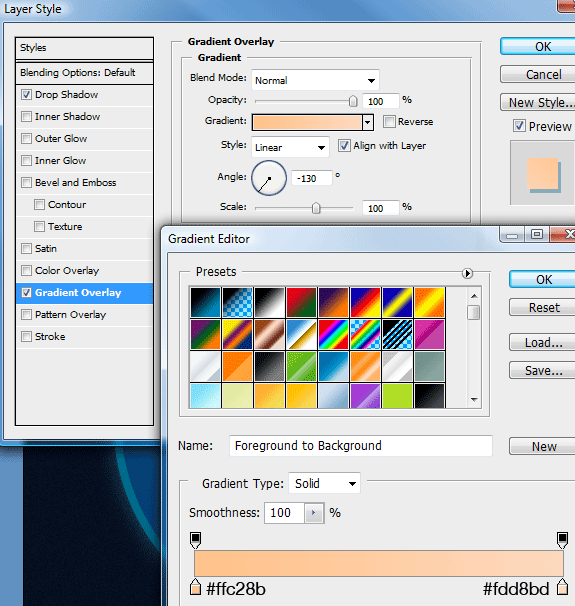The image size is (575, 606).
Task: Open the Gradient Type dropdown
Action: 324,483
